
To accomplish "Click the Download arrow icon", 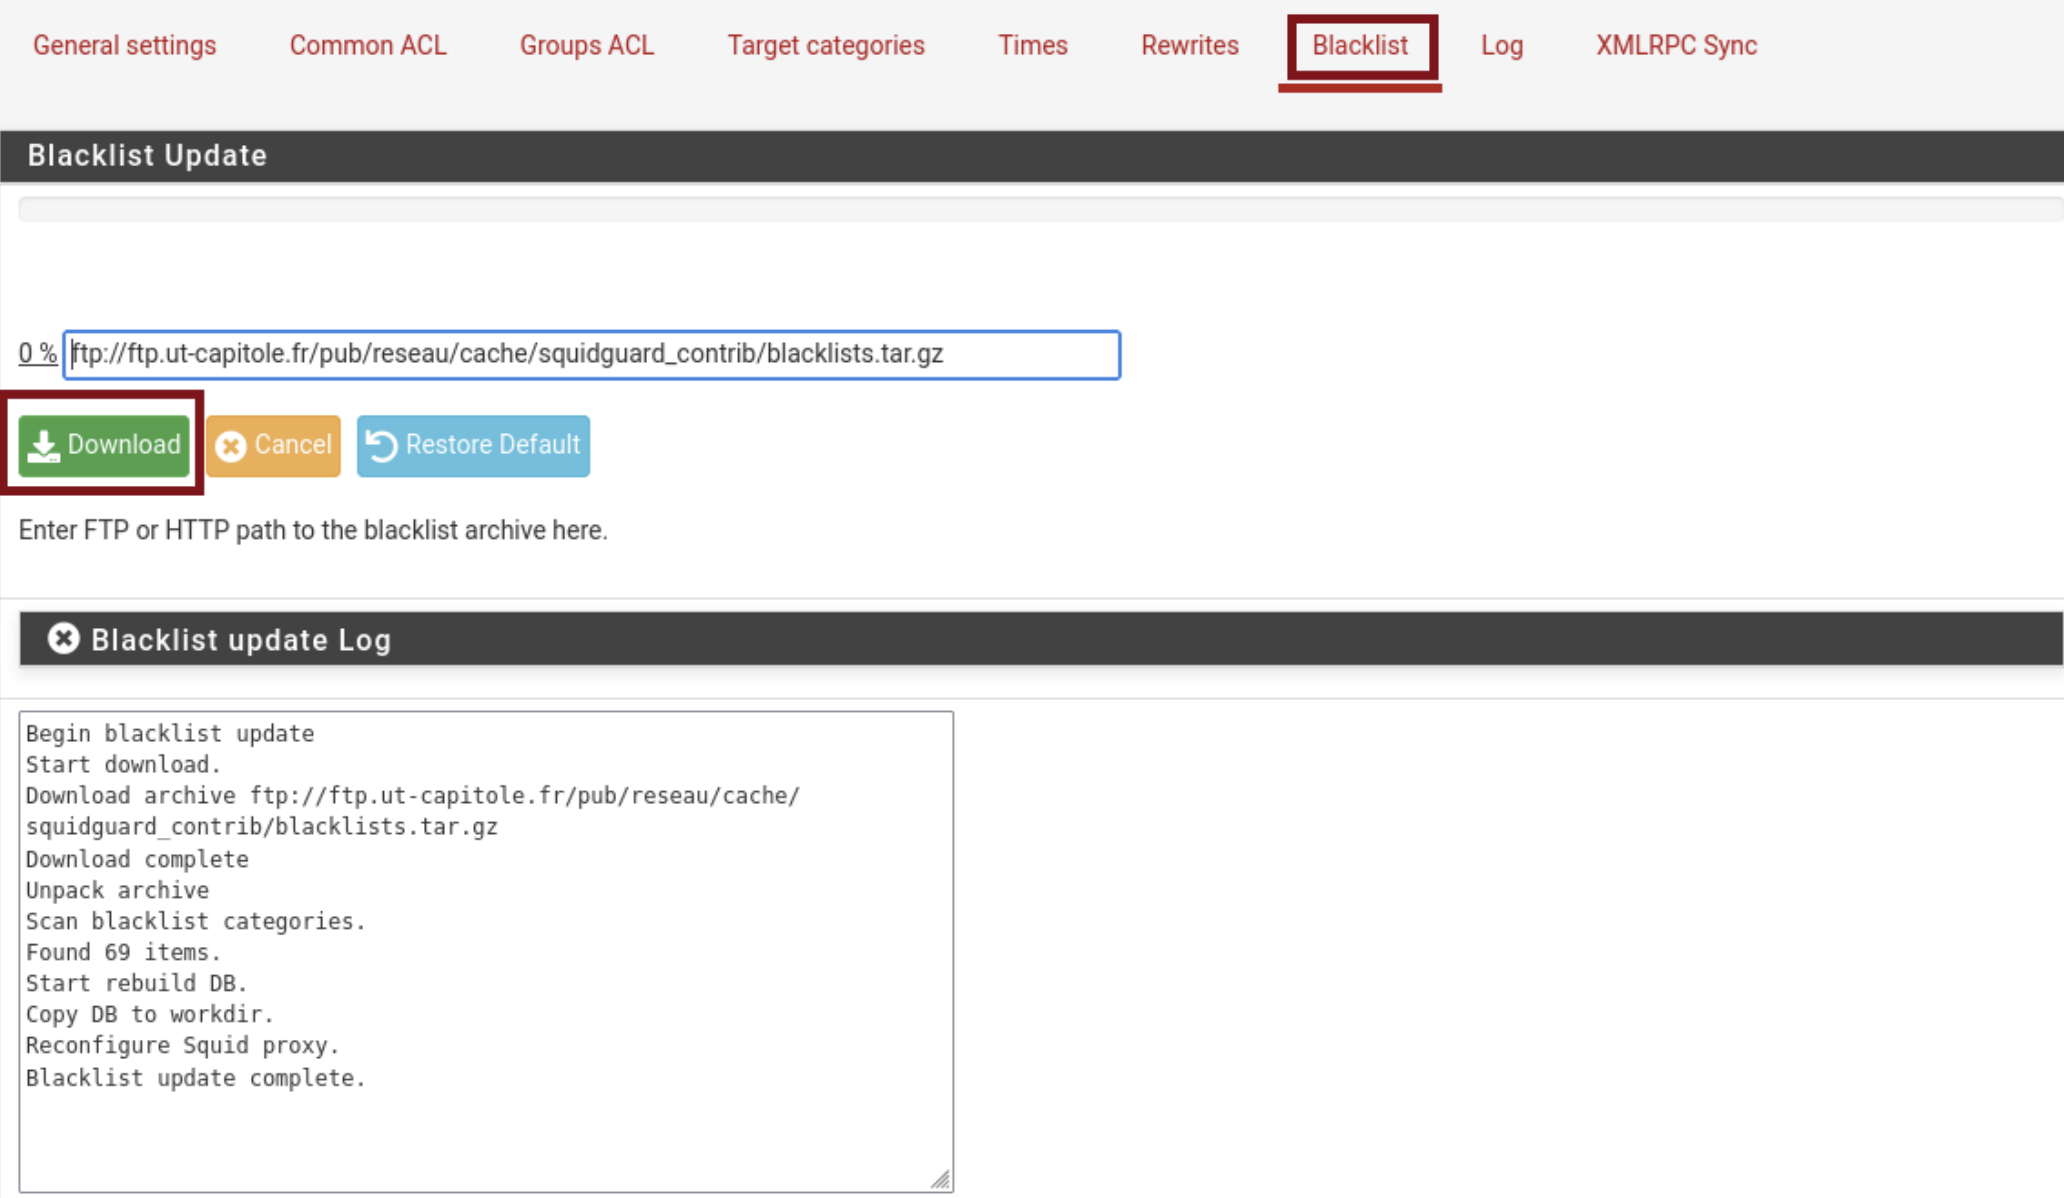I will click(x=43, y=446).
